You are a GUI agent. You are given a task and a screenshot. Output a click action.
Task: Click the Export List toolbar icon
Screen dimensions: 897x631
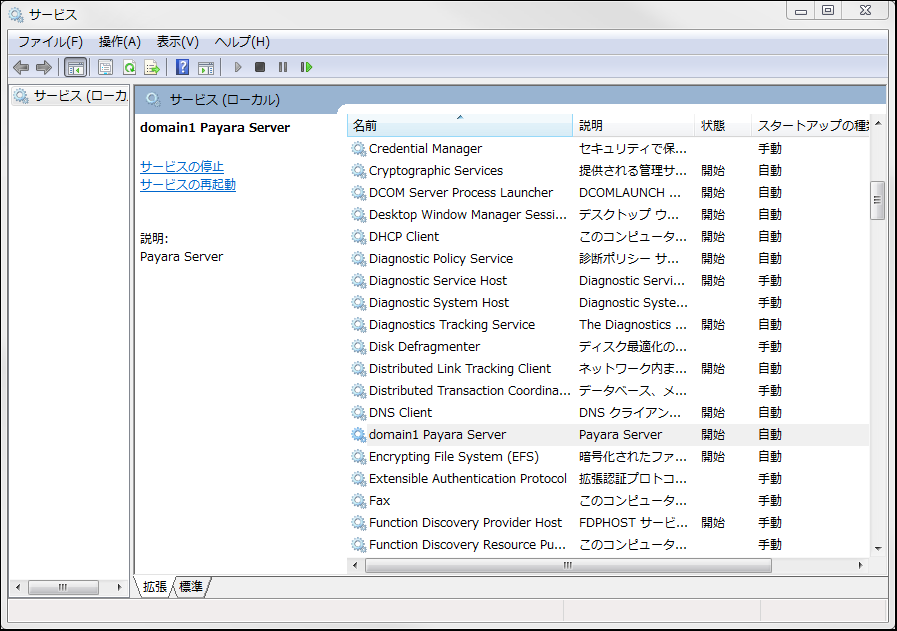click(x=152, y=67)
